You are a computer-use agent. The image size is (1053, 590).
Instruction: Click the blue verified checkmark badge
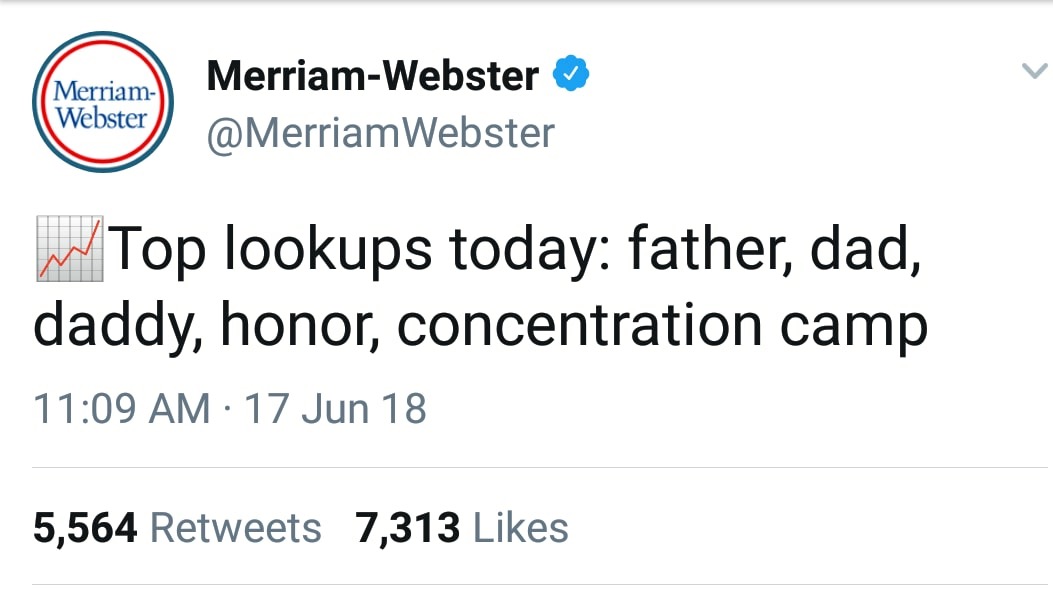(571, 75)
